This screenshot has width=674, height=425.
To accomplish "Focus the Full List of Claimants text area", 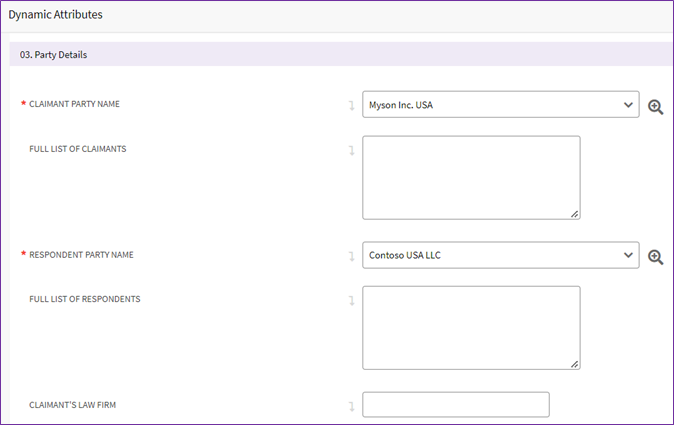I will pyautogui.click(x=470, y=177).
